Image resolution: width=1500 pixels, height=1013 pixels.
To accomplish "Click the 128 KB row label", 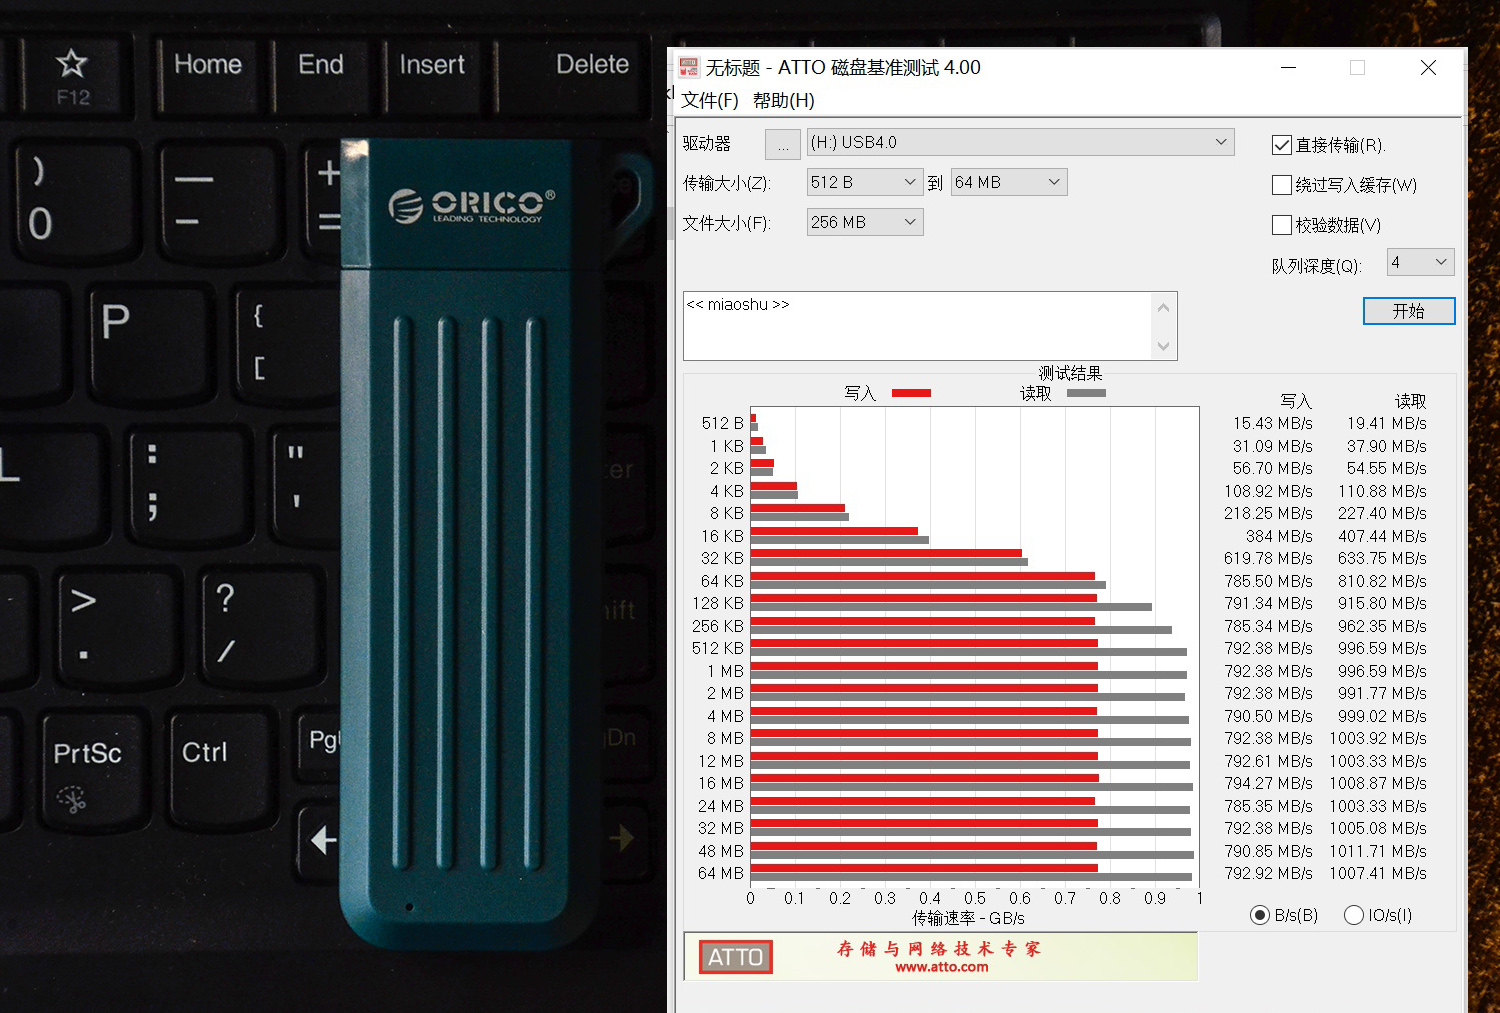I will [x=718, y=603].
